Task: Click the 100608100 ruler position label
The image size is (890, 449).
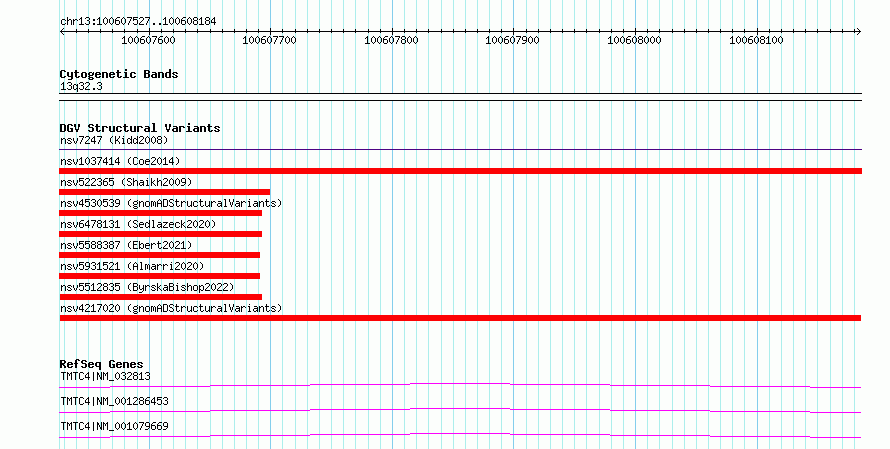Action: pos(756,40)
